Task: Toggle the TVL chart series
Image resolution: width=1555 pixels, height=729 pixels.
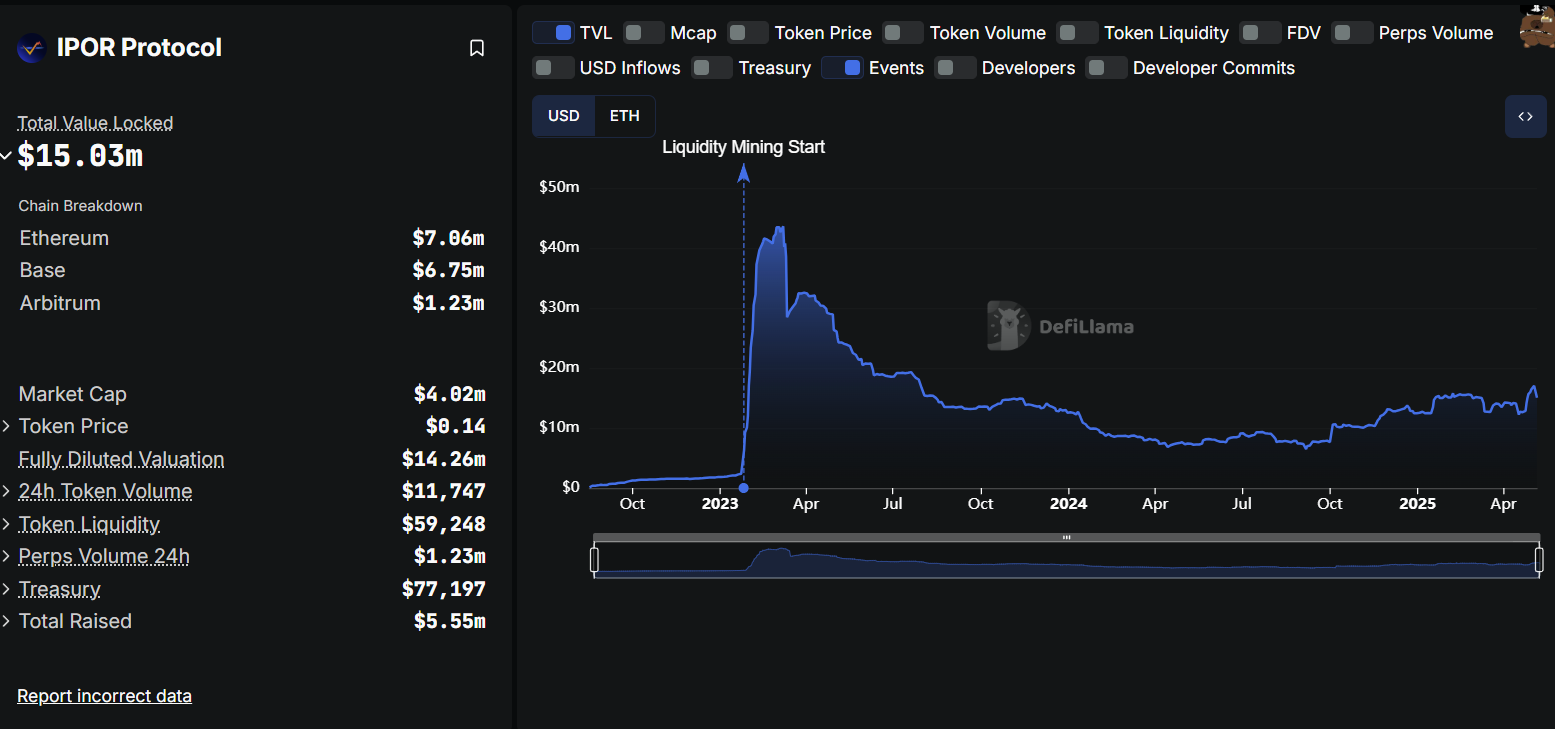Action: tap(553, 33)
